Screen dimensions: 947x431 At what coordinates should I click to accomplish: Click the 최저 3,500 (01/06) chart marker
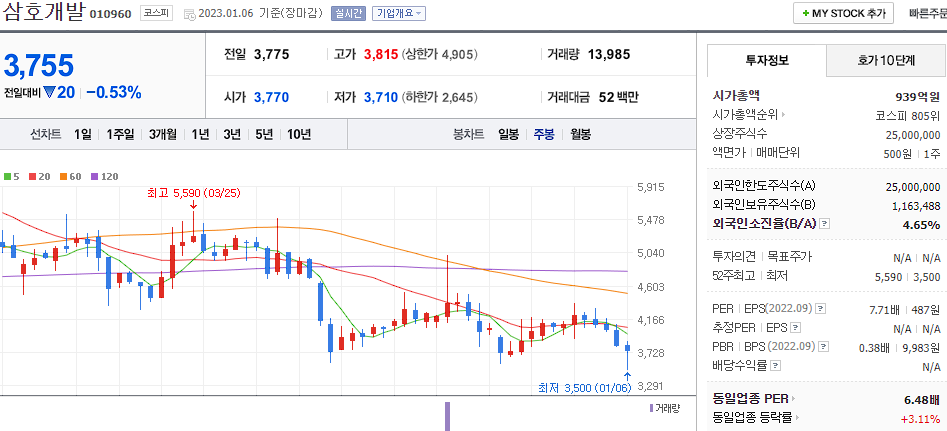point(585,388)
